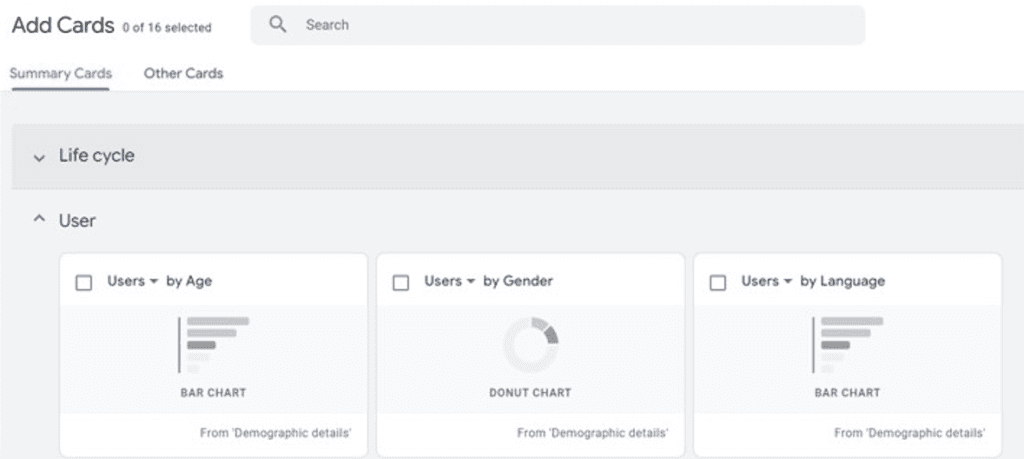Check the Users by Language card checkbox
This screenshot has width=1024, height=459.
[718, 283]
